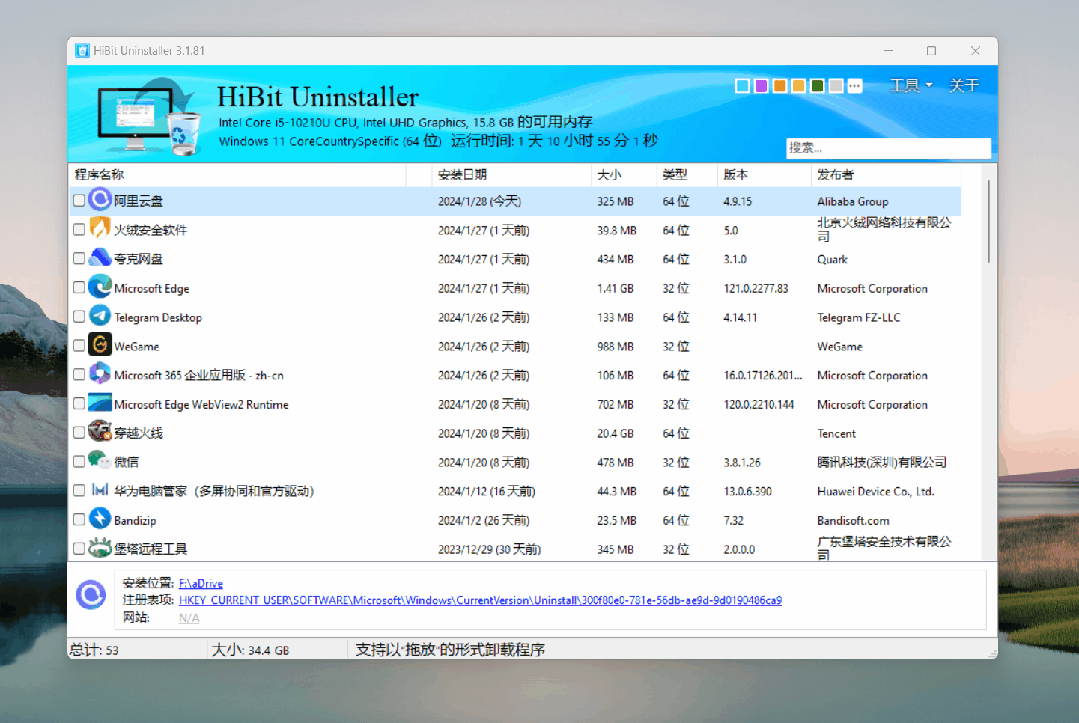Click the 微信 WeChat icon
The width and height of the screenshot is (1079, 723).
[100, 462]
